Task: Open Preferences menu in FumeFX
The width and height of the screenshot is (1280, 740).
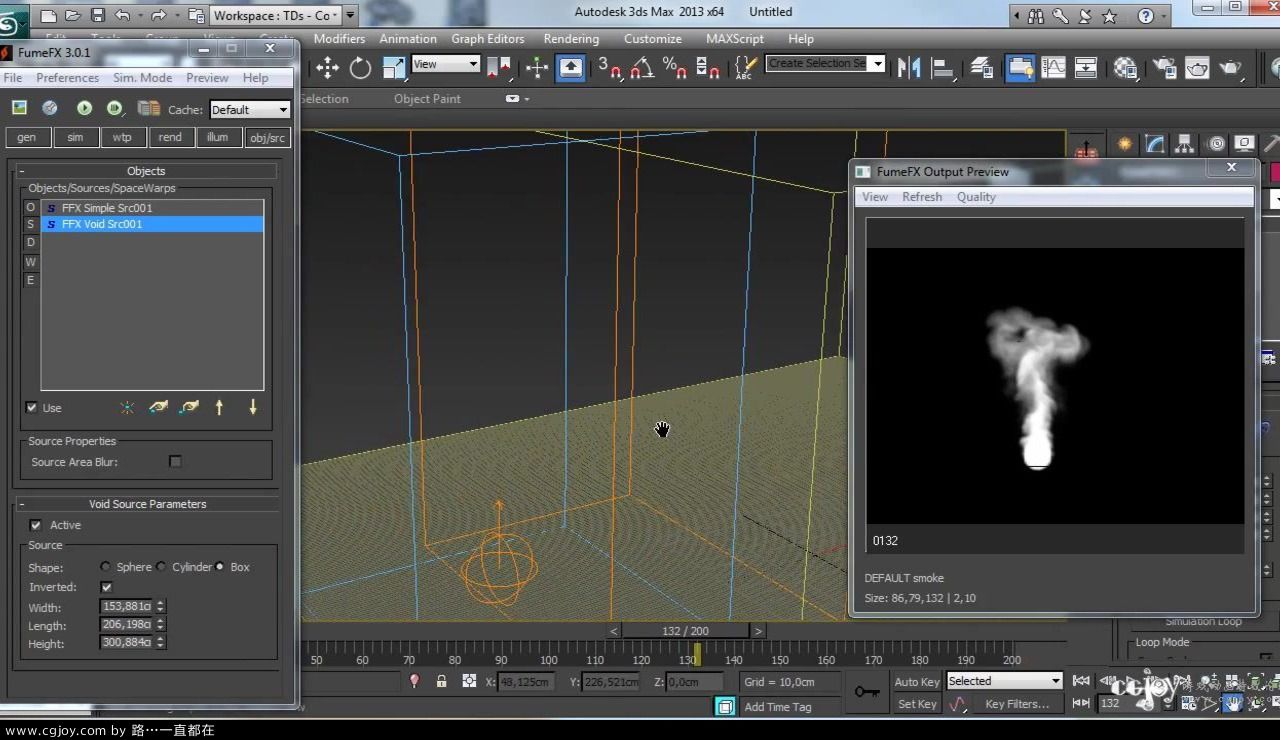Action: 67,78
